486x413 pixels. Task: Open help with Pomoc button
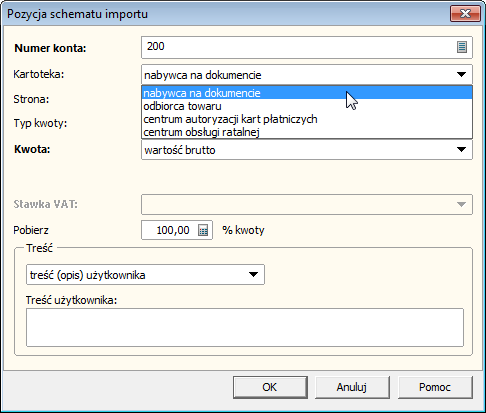[x=435, y=387]
